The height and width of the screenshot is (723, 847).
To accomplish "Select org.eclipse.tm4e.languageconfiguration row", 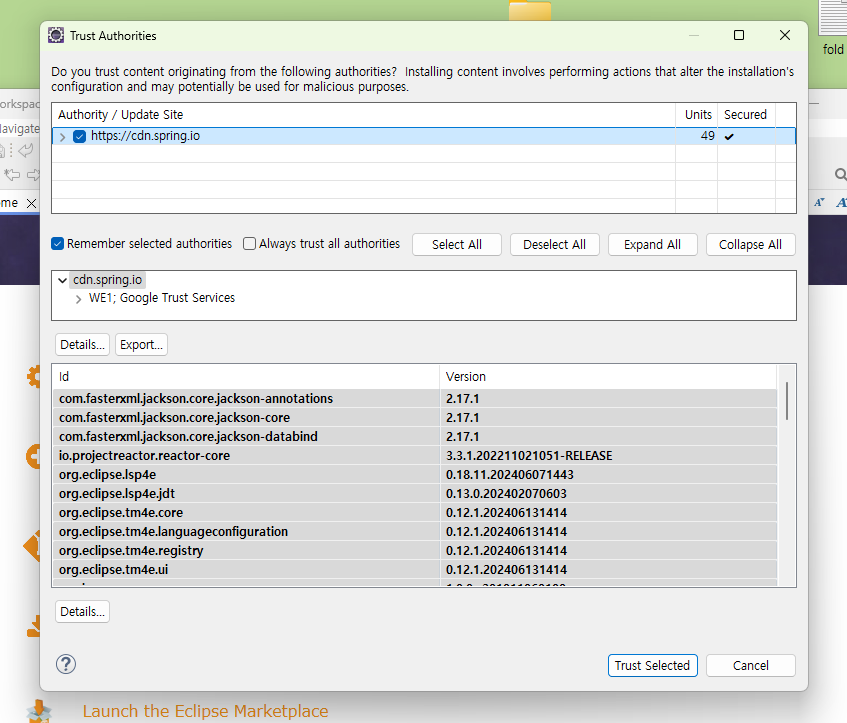I will 414,531.
